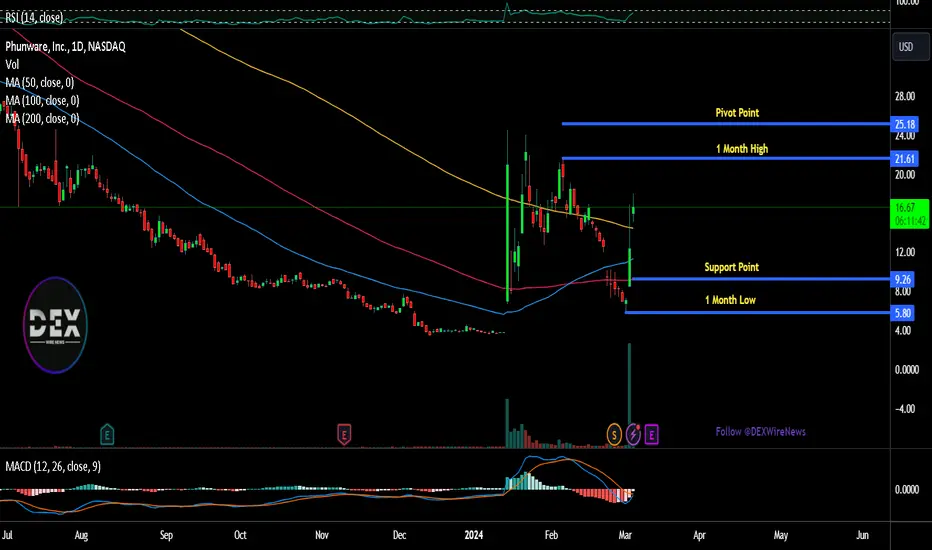The width and height of the screenshot is (932, 550).
Task: Click the Support Point line label
Action: click(732, 267)
